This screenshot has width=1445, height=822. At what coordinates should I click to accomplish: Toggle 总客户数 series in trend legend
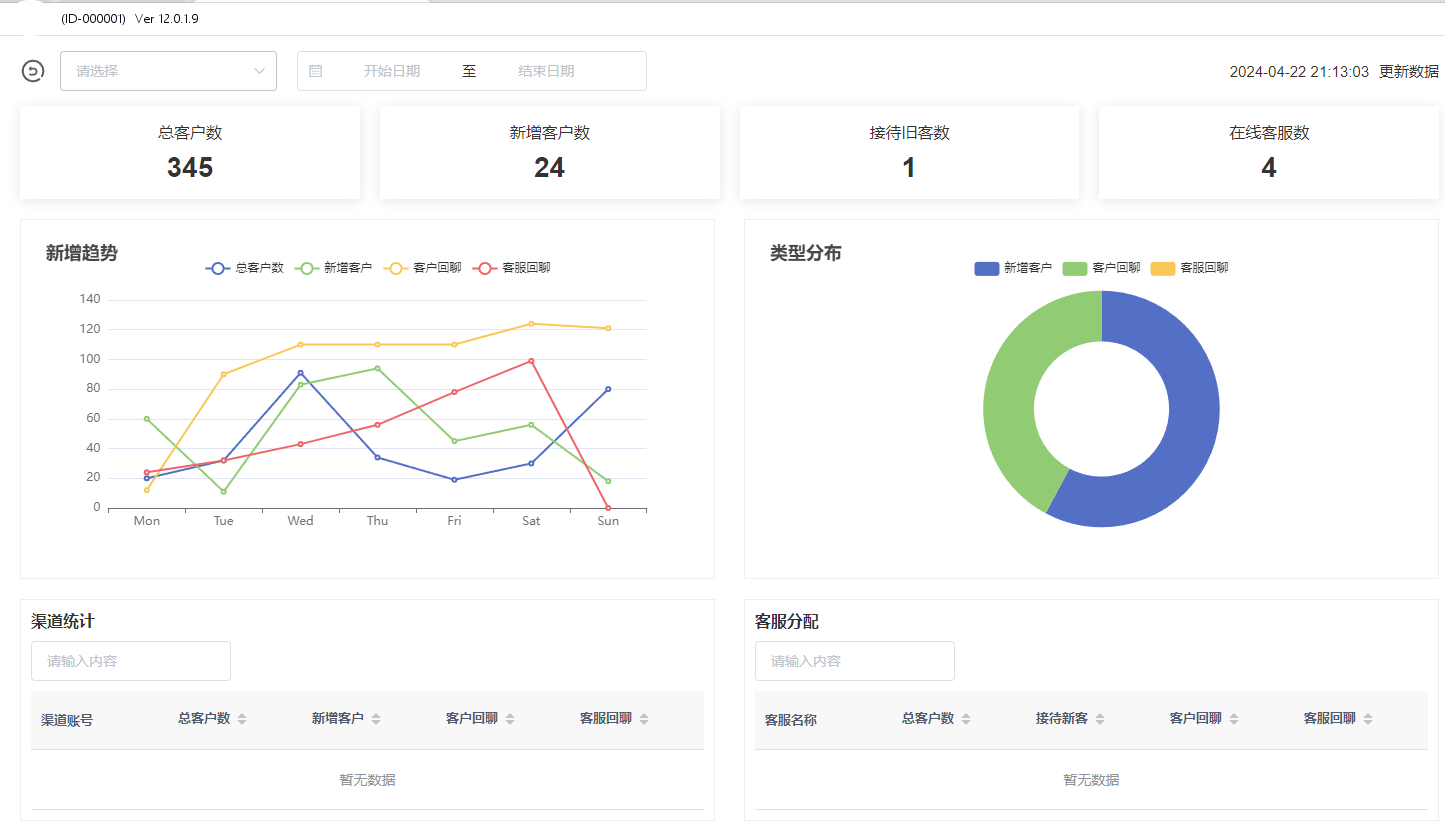(x=245, y=268)
